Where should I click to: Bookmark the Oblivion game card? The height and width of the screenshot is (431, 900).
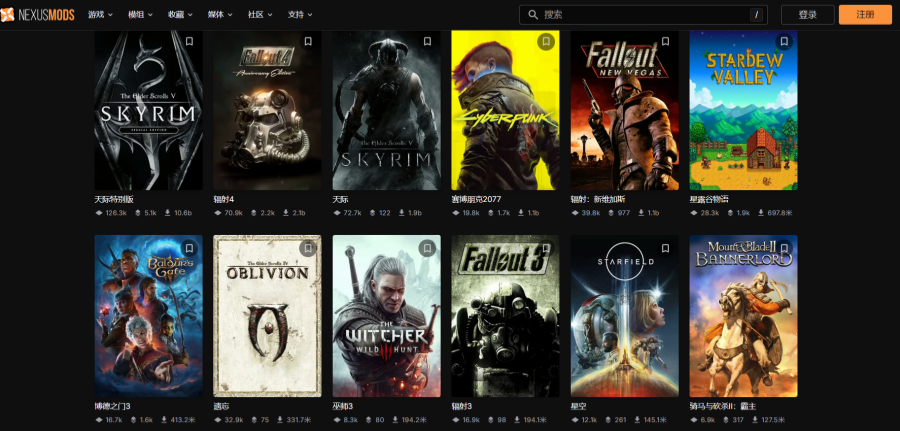point(308,248)
